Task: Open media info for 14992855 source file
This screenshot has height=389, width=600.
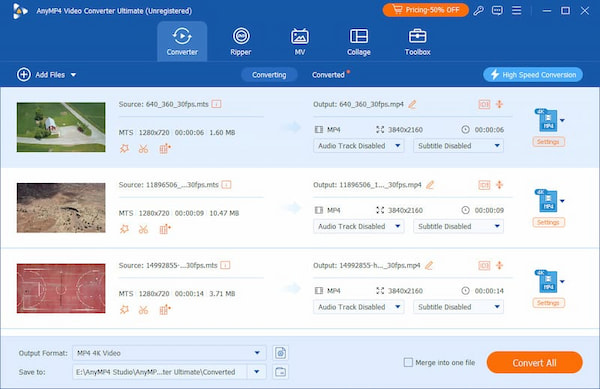Action: 225,265
